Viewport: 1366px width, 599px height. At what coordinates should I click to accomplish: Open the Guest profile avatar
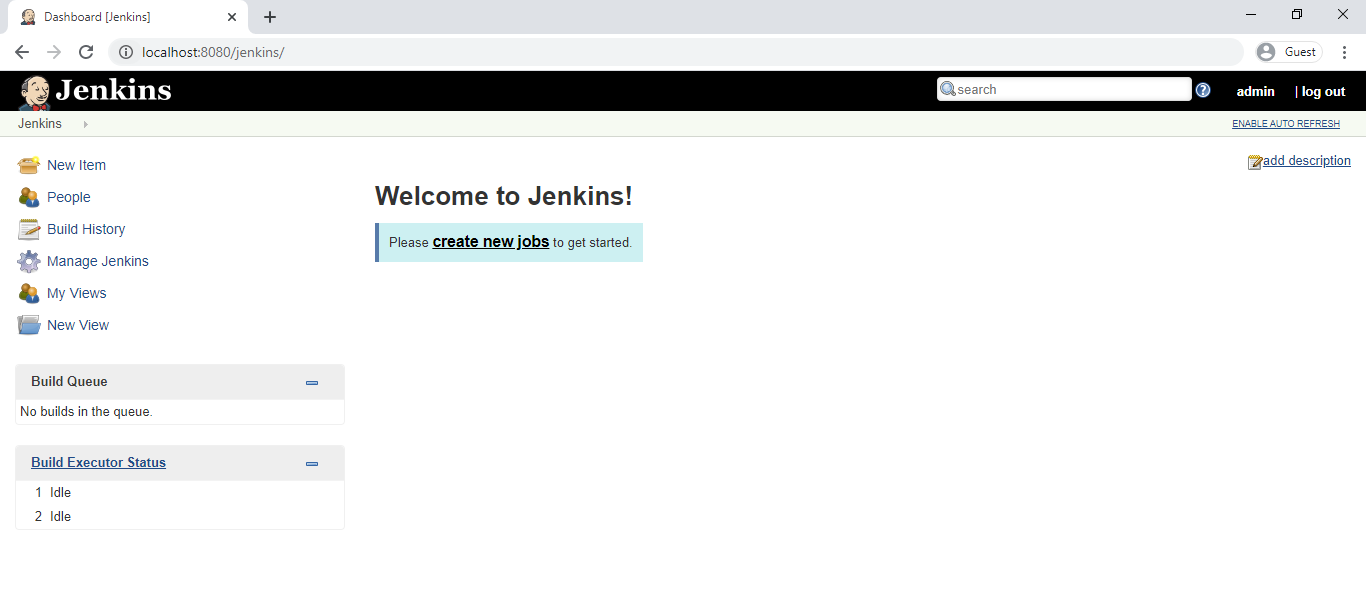1266,52
